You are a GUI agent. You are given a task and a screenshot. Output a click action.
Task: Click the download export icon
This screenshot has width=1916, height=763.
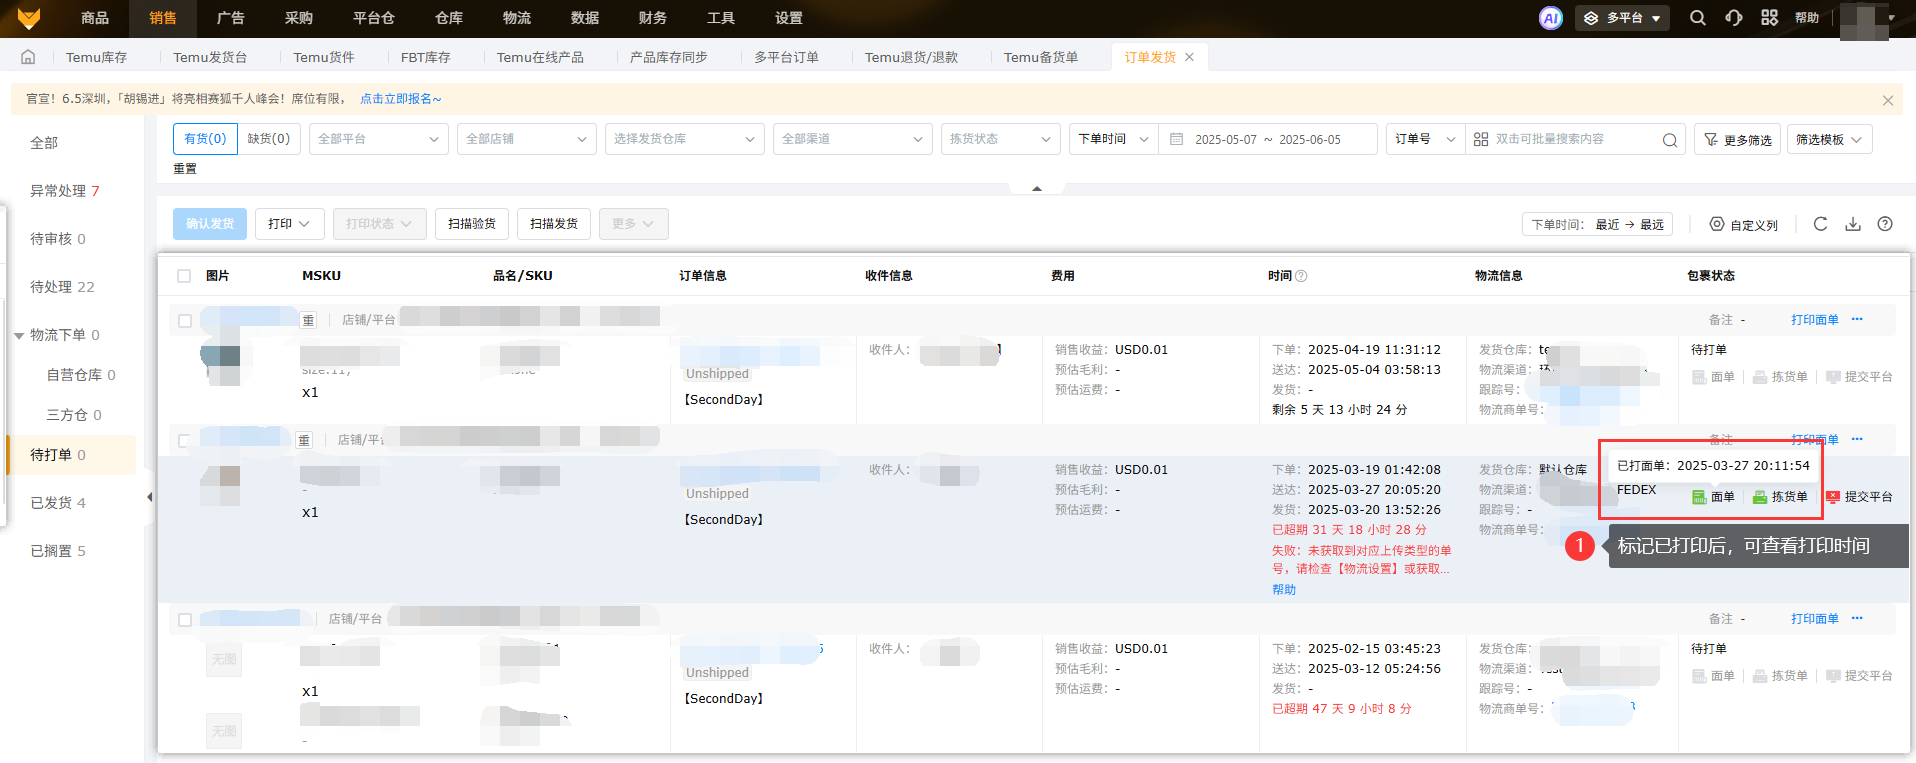(1852, 224)
